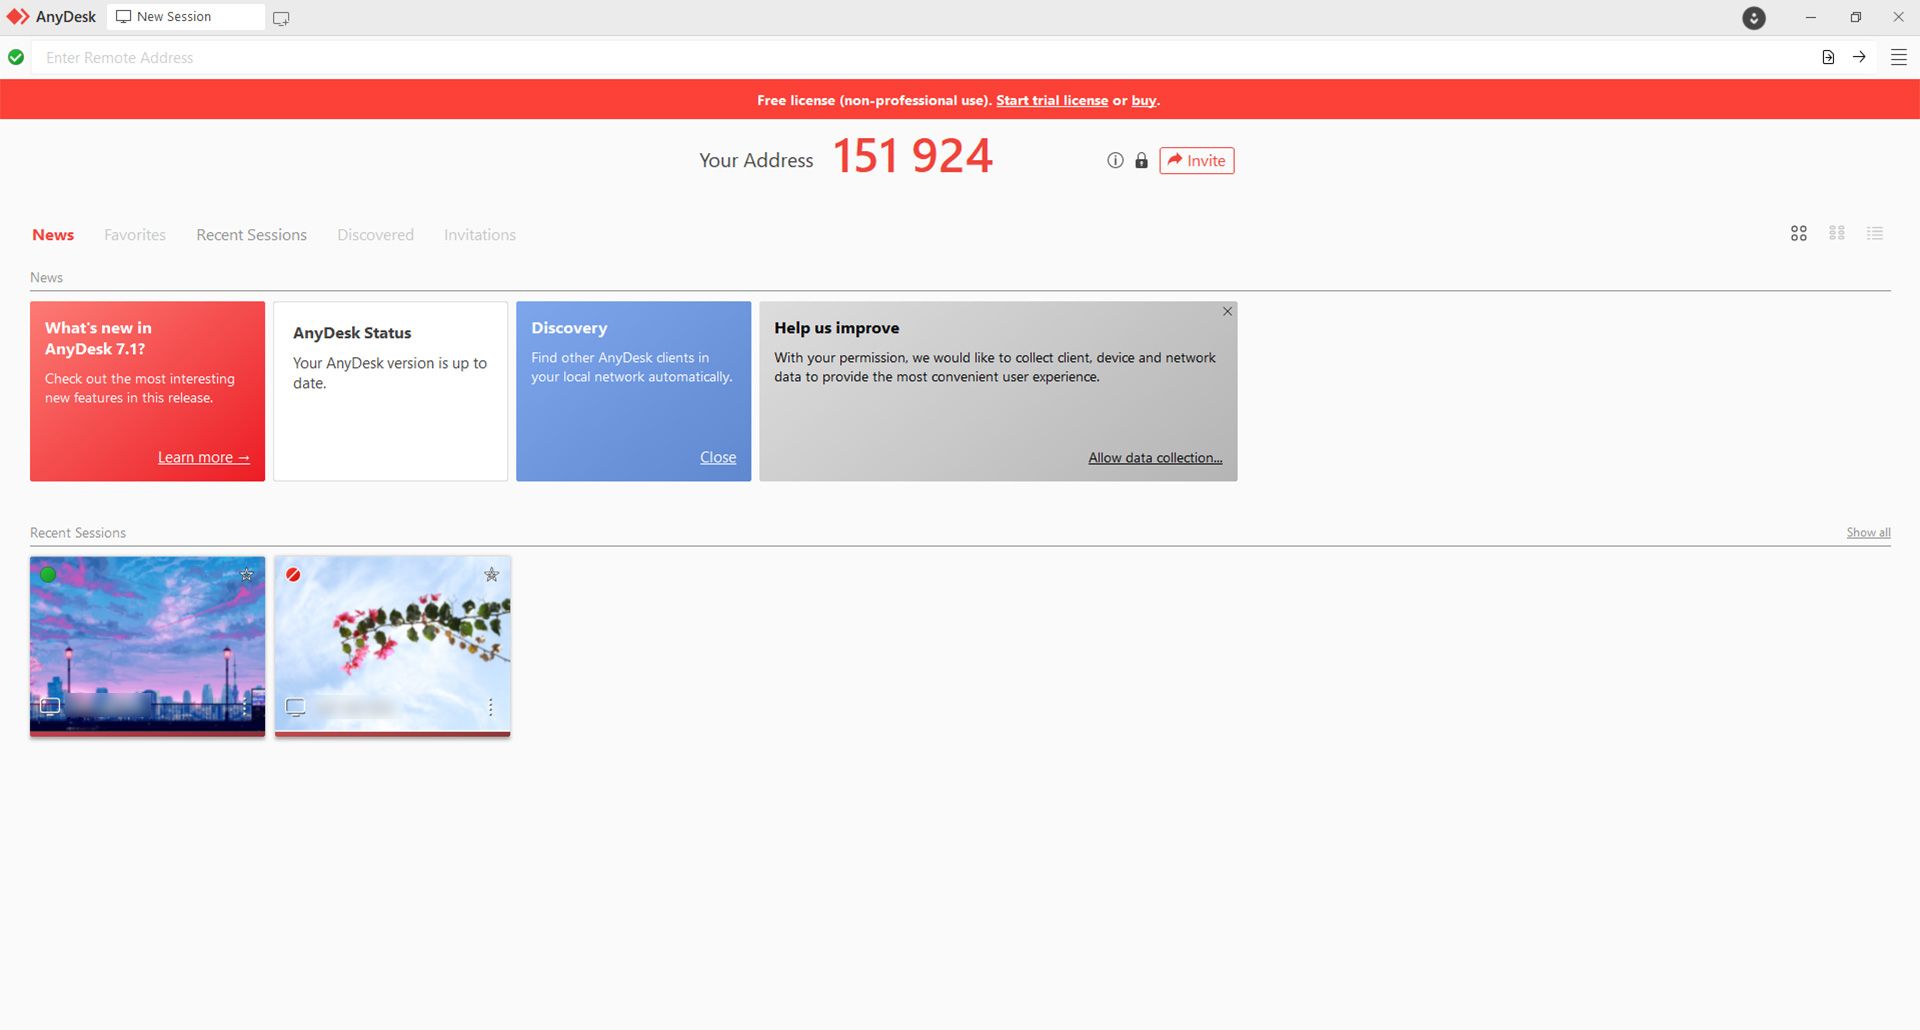Select the Favorites tab
This screenshot has width=1920, height=1030.
135,235
